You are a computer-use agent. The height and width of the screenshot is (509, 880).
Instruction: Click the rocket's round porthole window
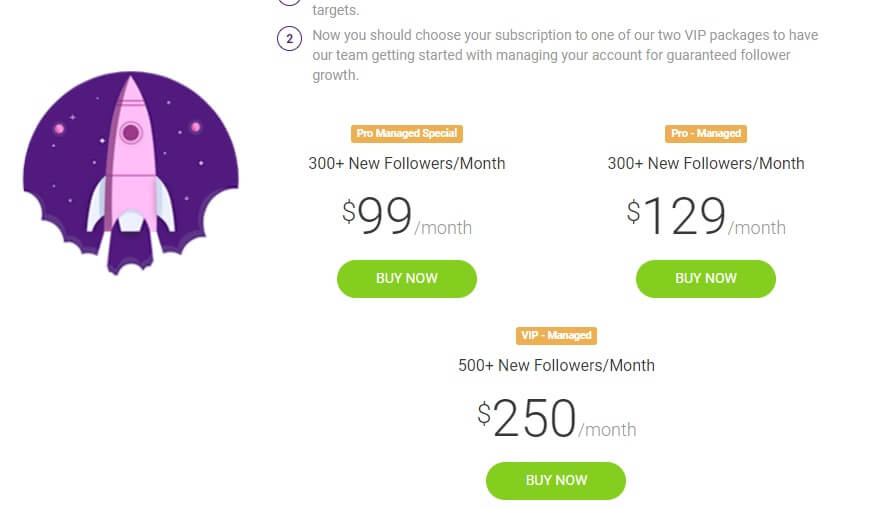click(131, 132)
